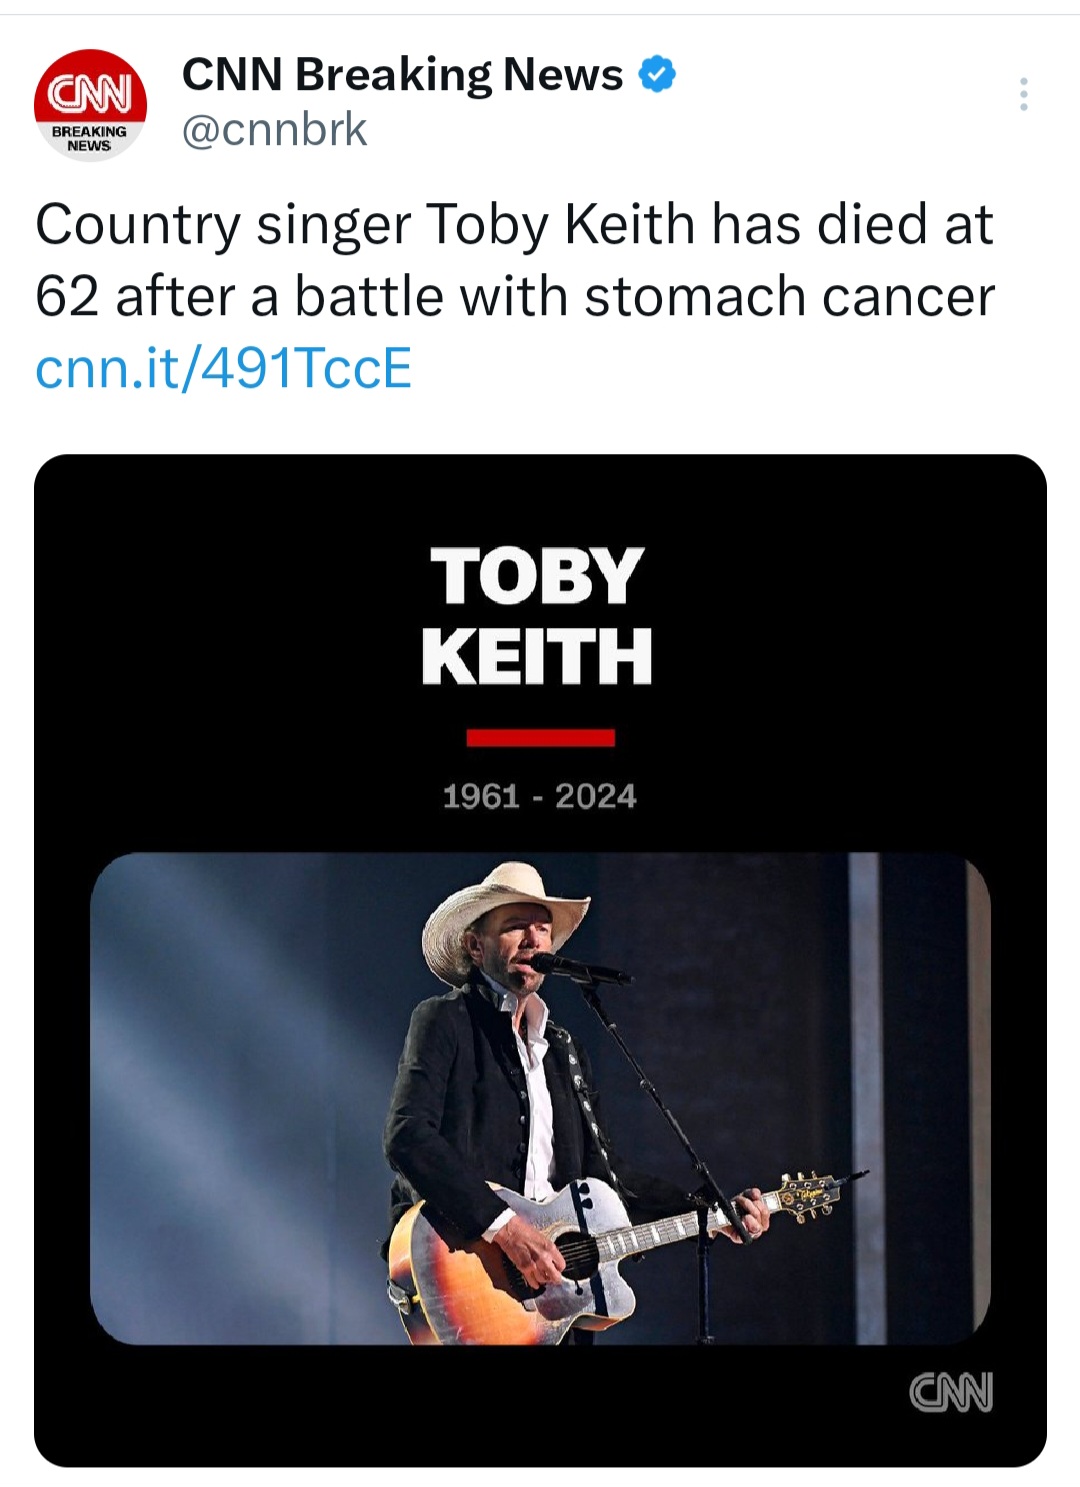Open the @cnnbrk handle link
The image size is (1080, 1487).
(274, 130)
